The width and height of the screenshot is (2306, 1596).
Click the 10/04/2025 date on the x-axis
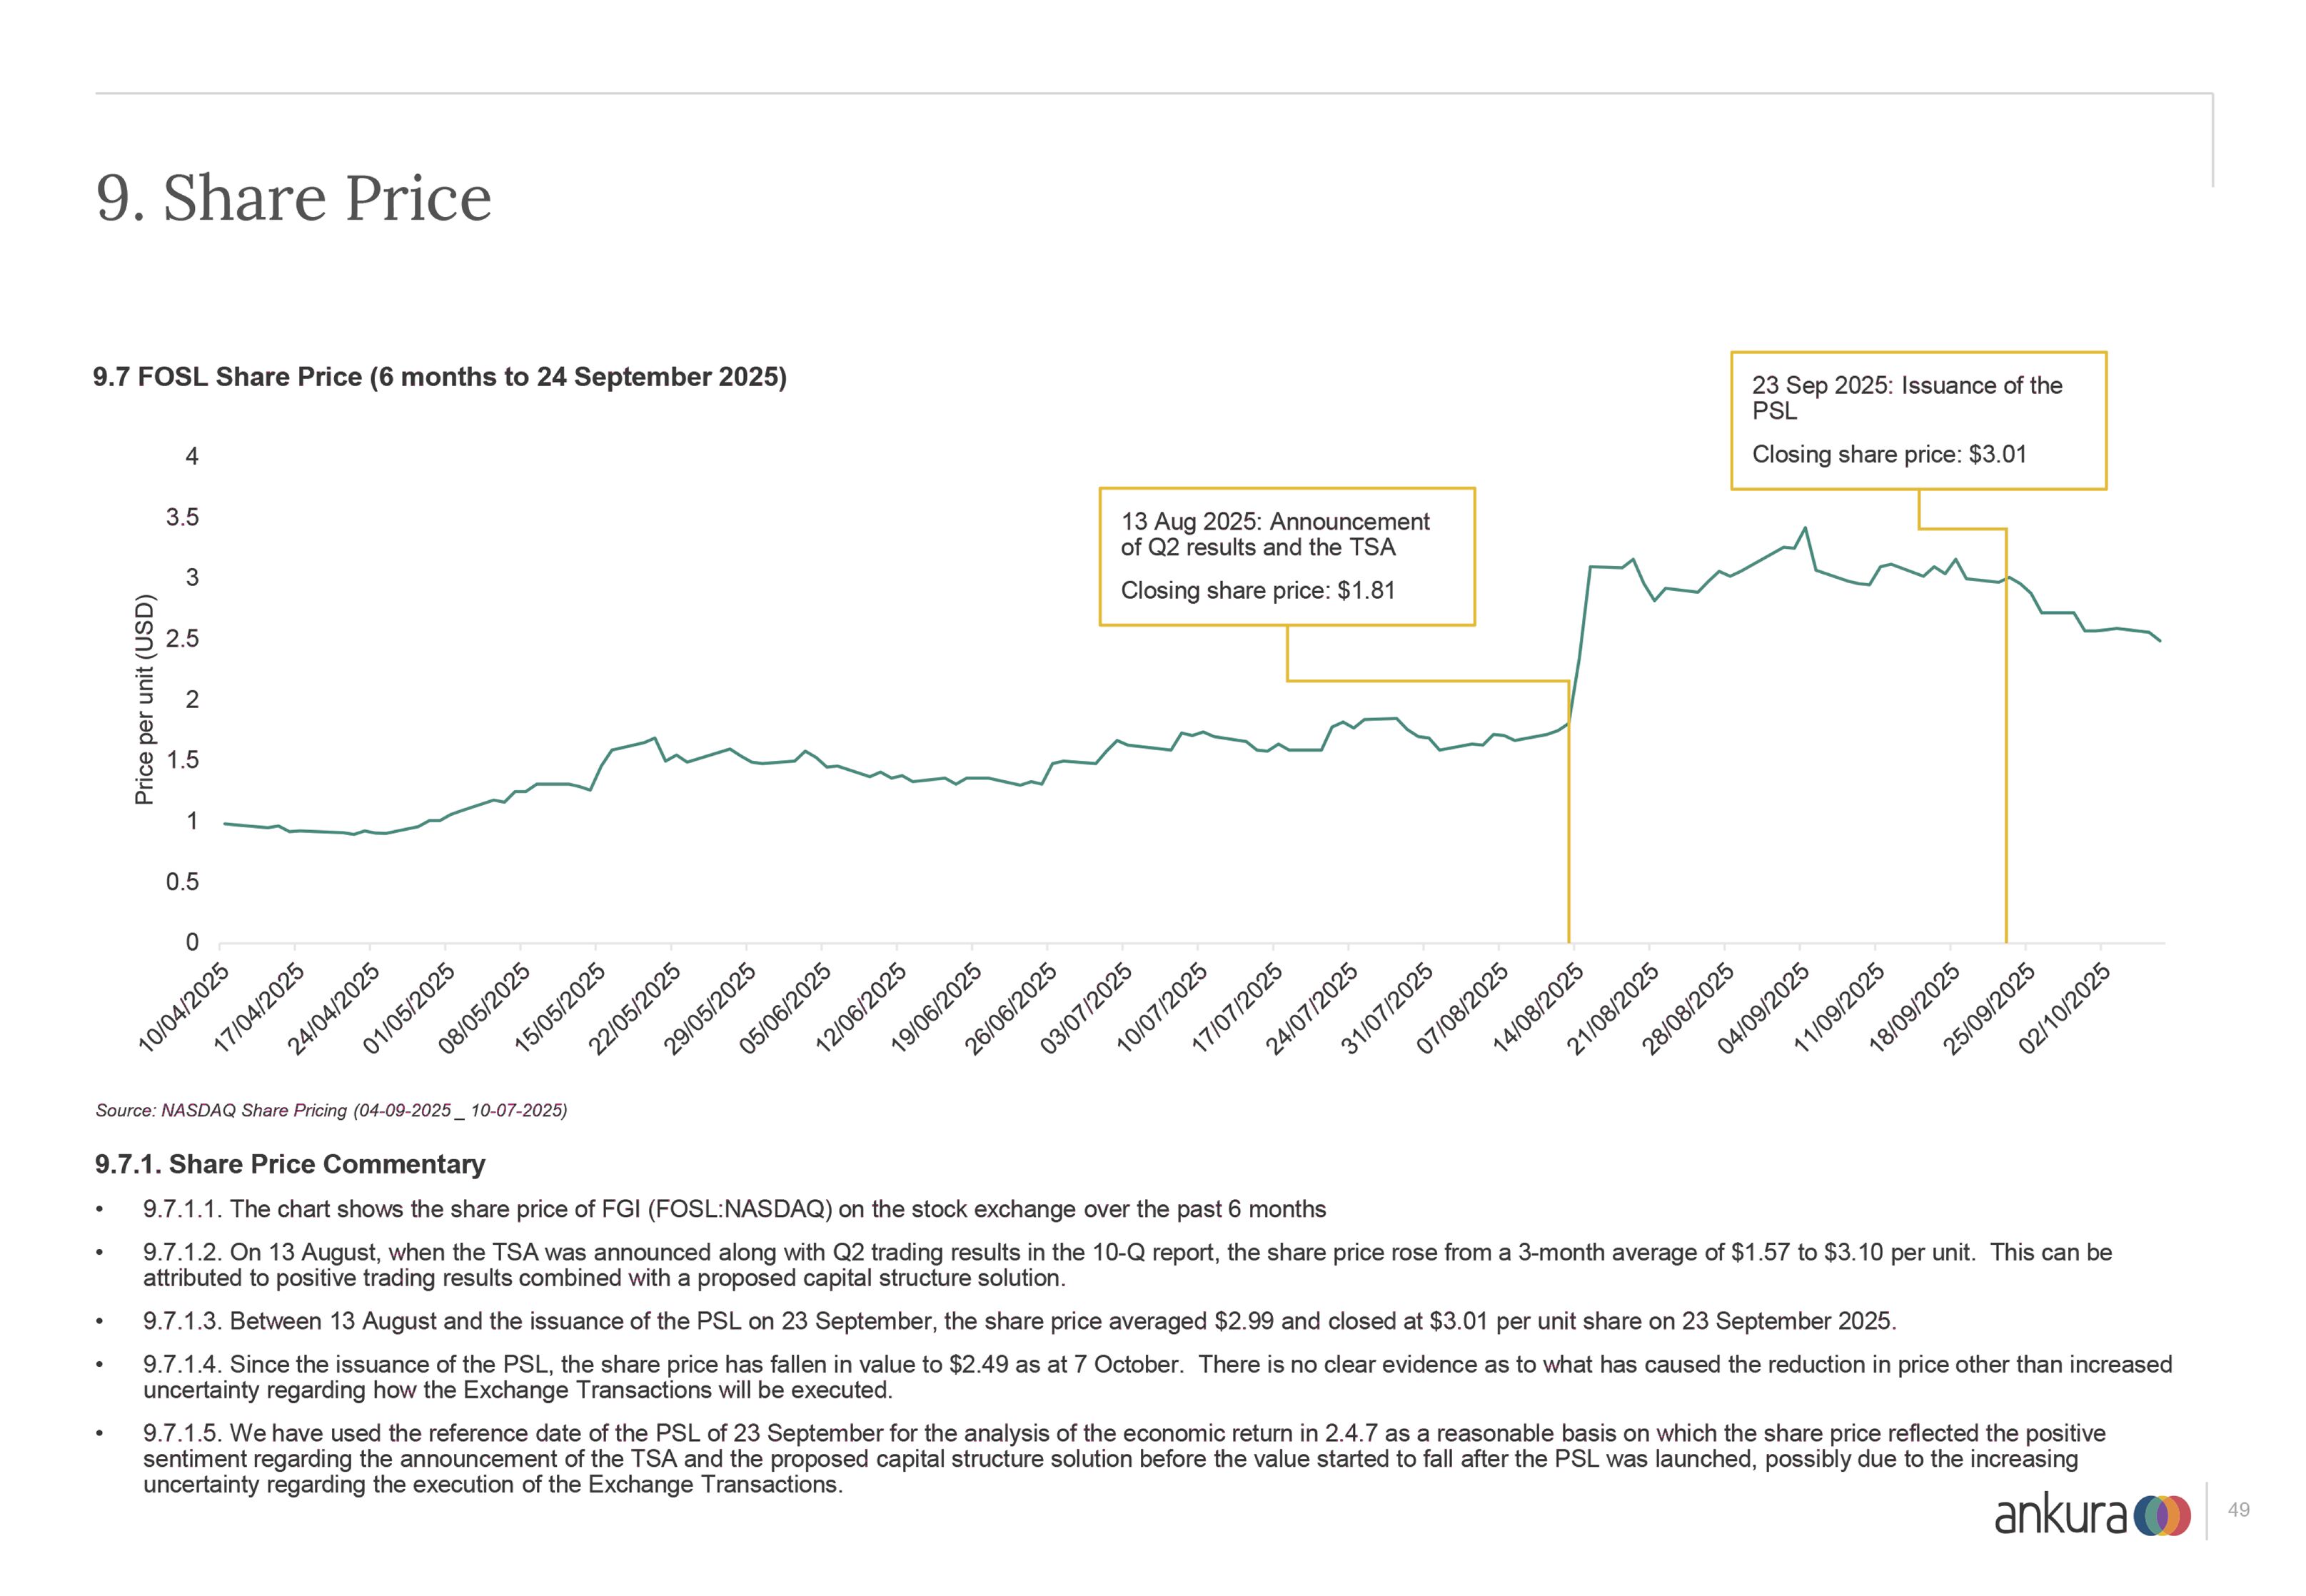[184, 1007]
